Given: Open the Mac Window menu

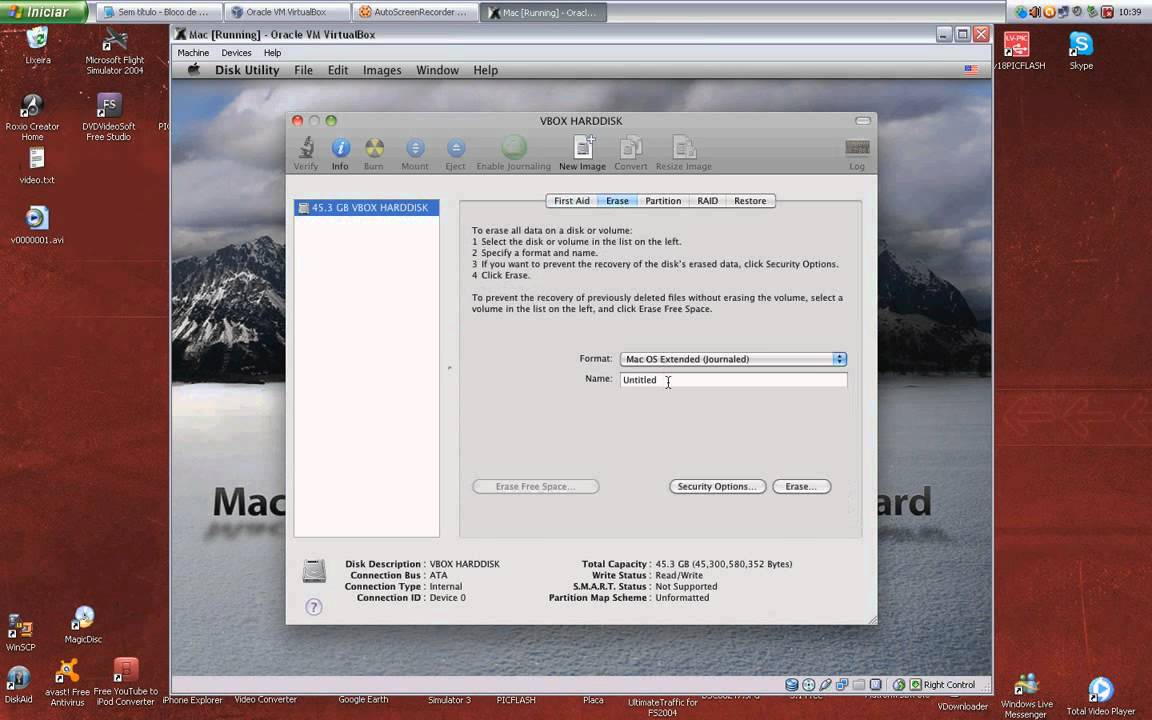Looking at the screenshot, I should (x=437, y=70).
